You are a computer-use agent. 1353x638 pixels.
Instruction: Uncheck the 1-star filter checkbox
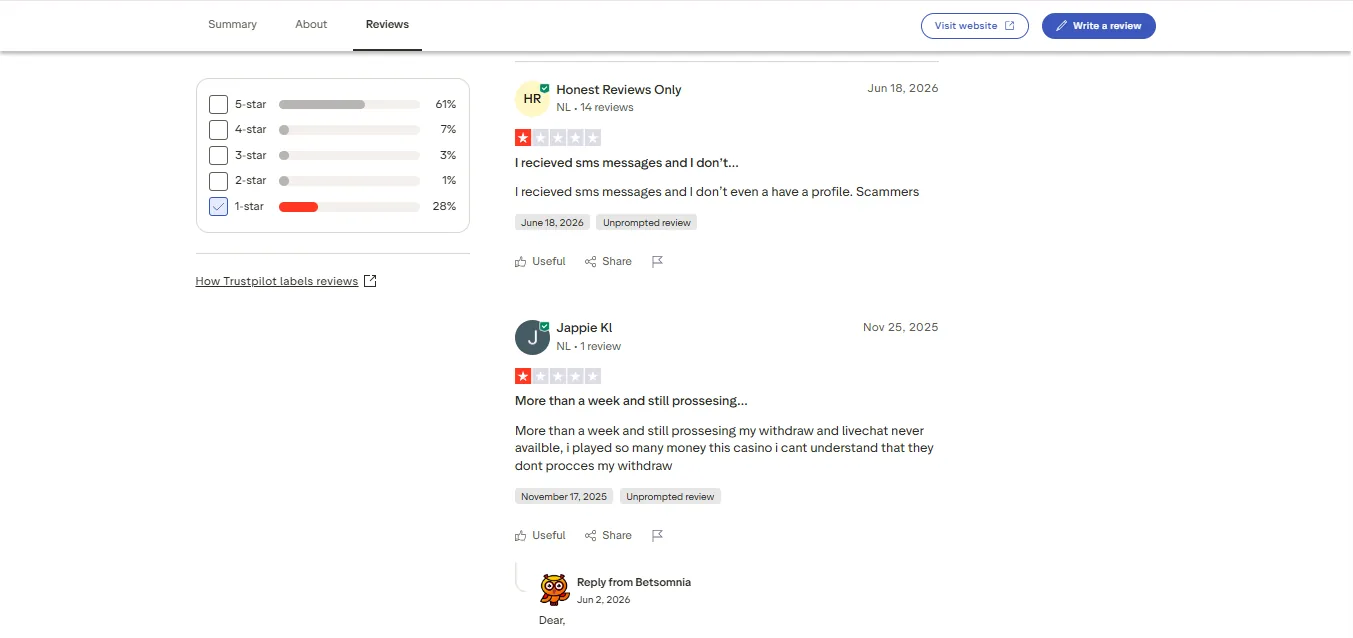coord(218,206)
